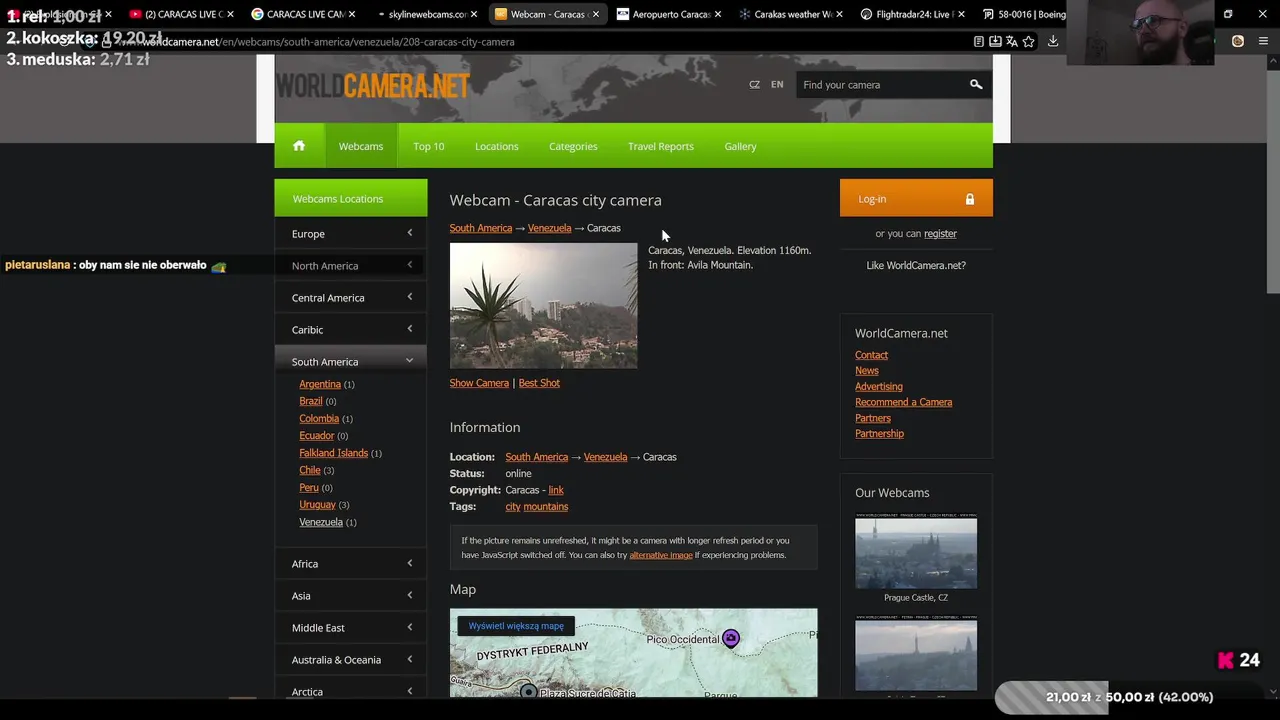This screenshot has height=720, width=1280.
Task: Click the Argentina location link
Action: point(320,384)
